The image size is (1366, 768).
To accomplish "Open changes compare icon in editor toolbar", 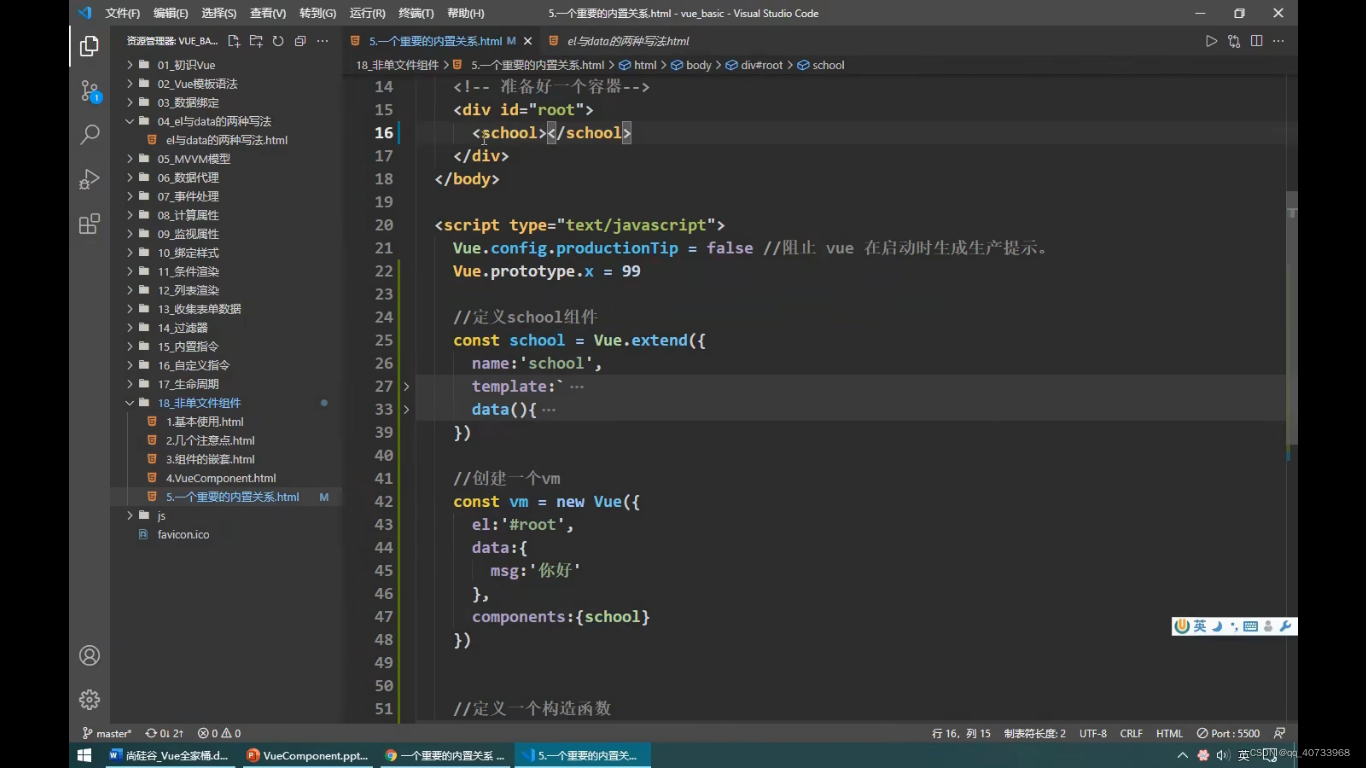I will [x=1234, y=41].
